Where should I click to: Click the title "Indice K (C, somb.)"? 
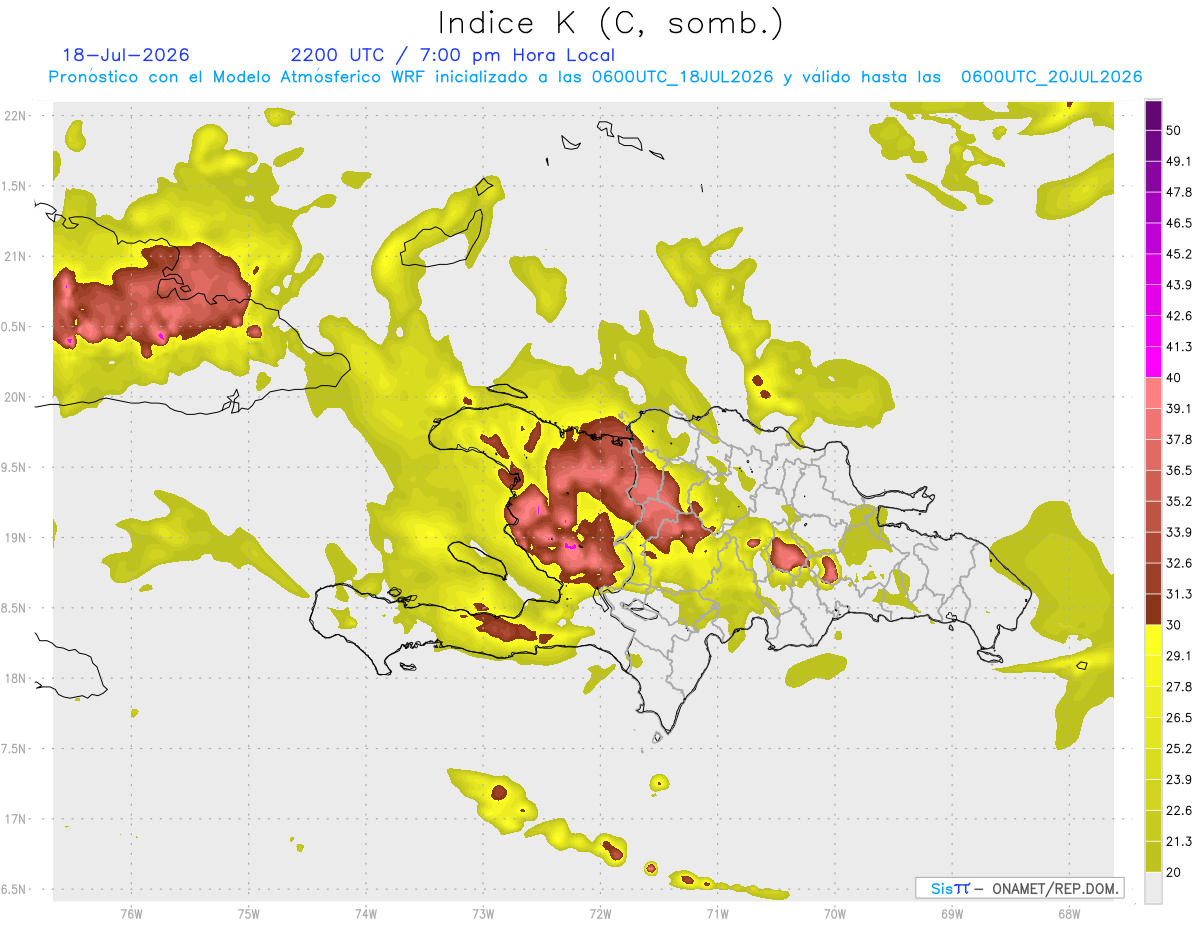[611, 23]
